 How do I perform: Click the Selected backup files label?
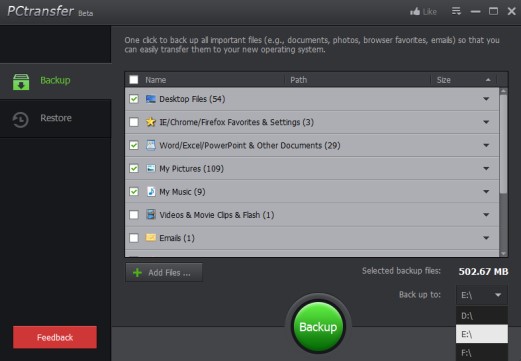point(401,271)
